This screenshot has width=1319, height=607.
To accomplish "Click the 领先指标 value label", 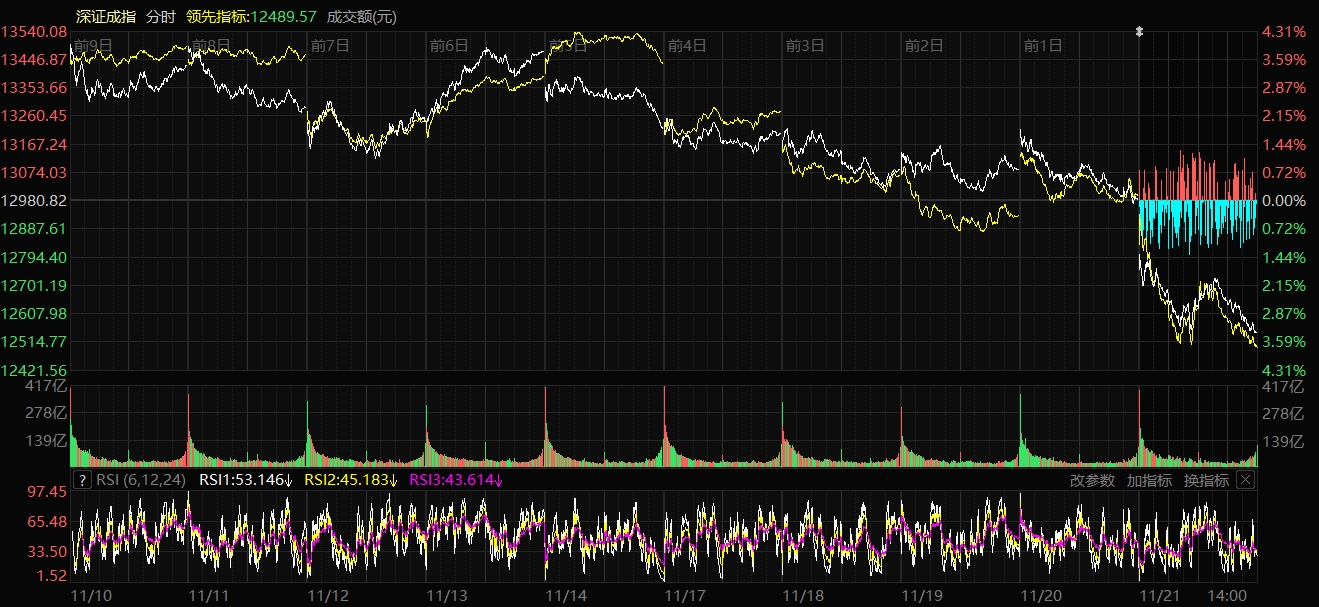I will tap(251, 16).
